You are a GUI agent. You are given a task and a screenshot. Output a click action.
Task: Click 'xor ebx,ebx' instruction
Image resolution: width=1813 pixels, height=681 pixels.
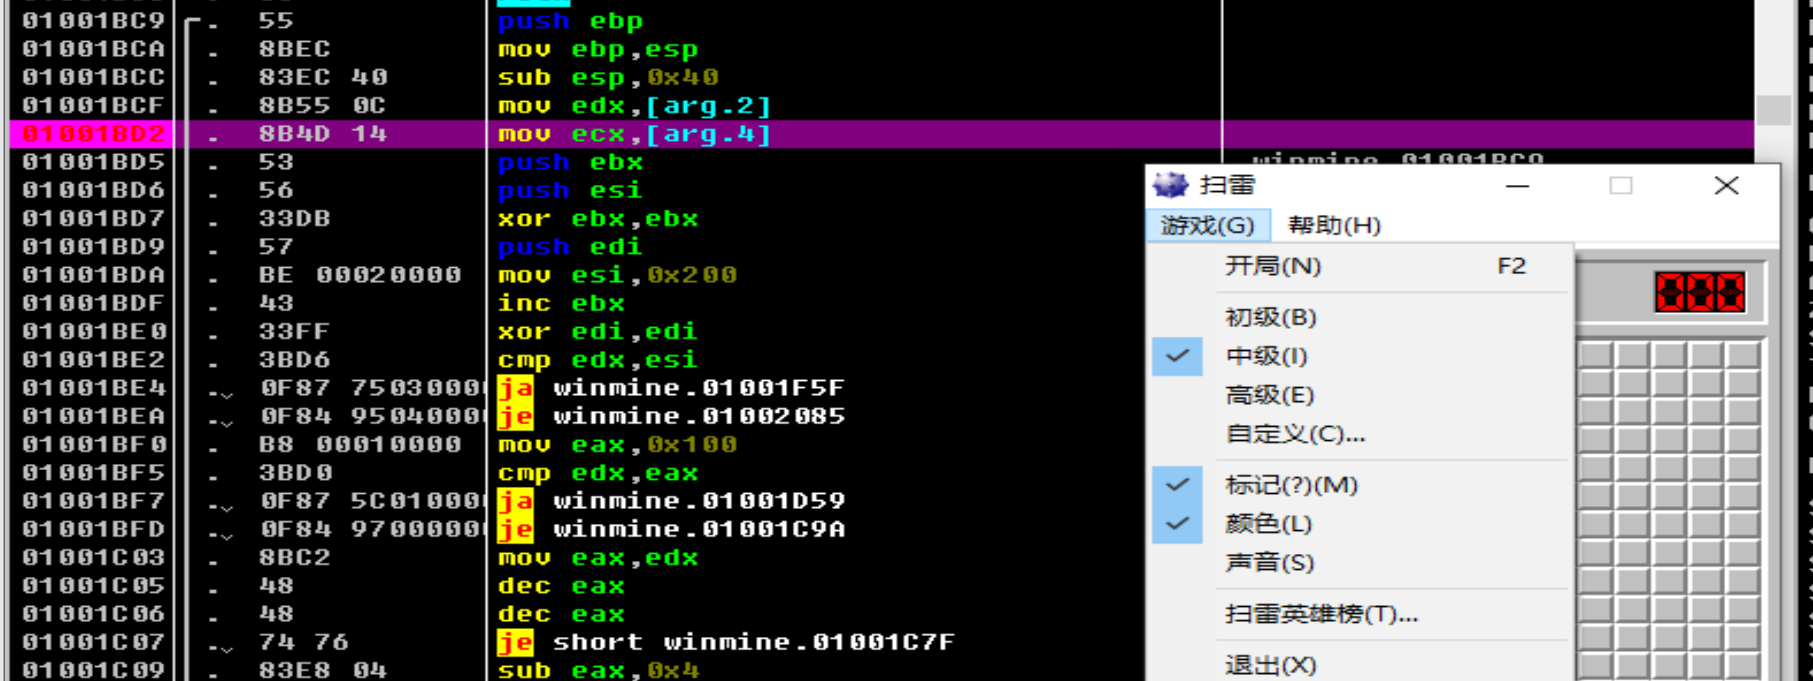[x=598, y=218]
